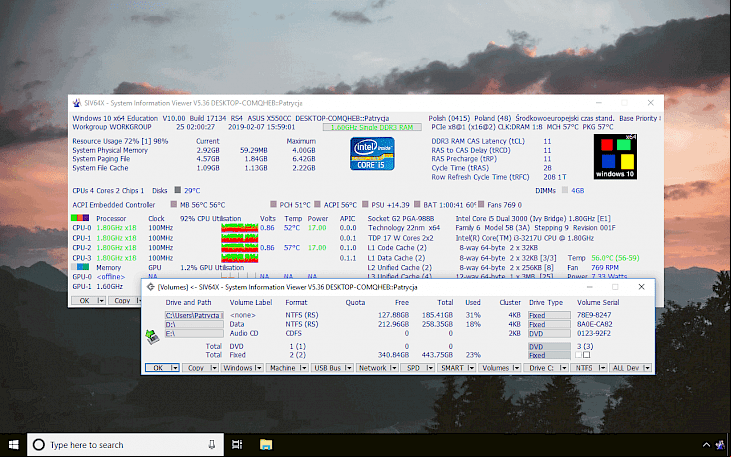731x457 pixels.
Task: Open the Windows Start menu
Action: [x=14, y=445]
